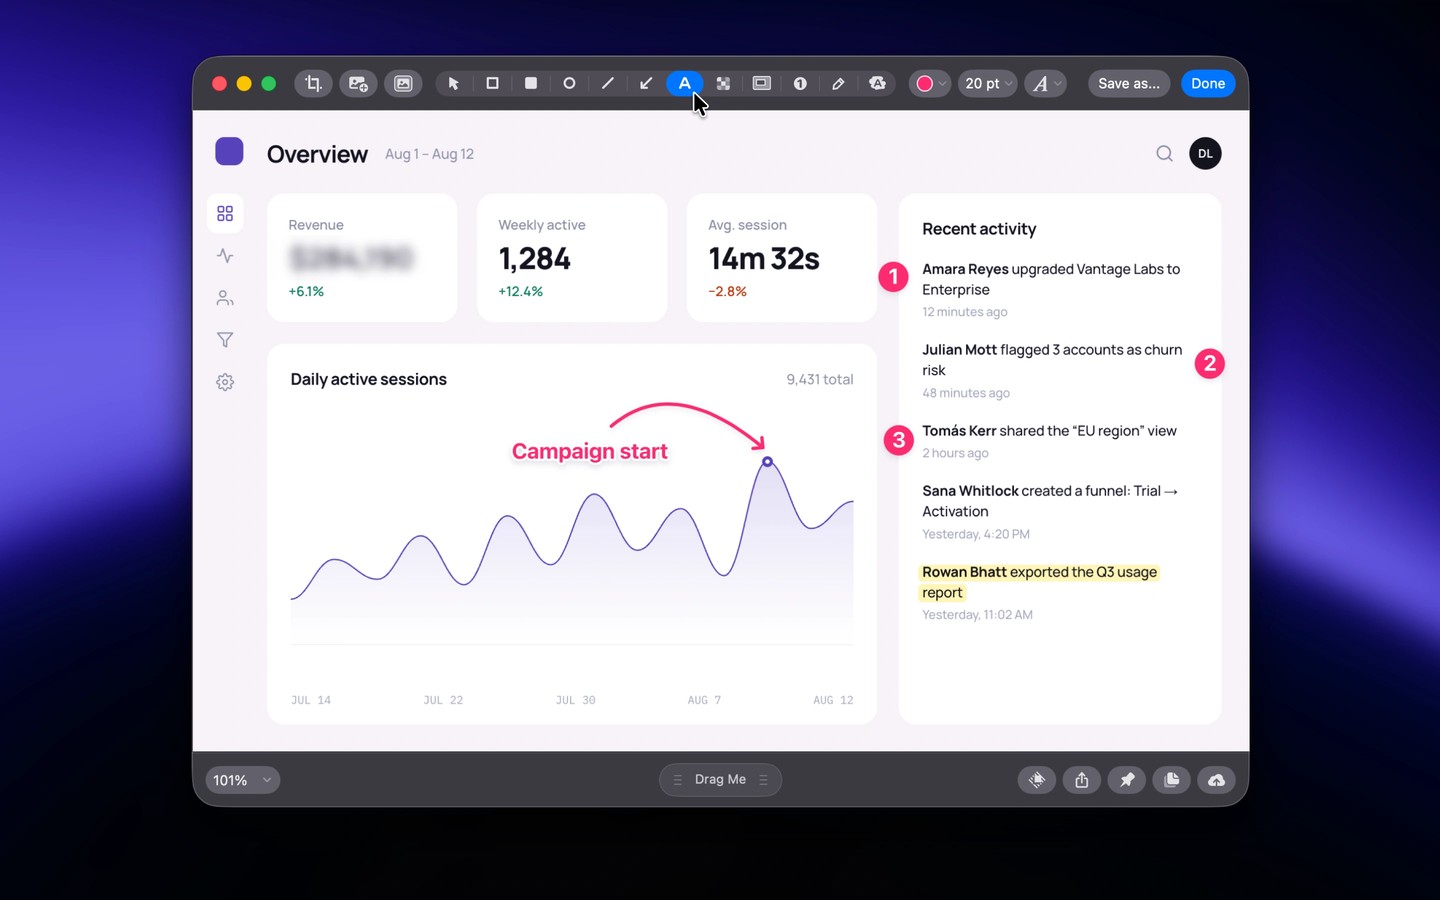
Task: Click the Save as... button
Action: 1129,84
